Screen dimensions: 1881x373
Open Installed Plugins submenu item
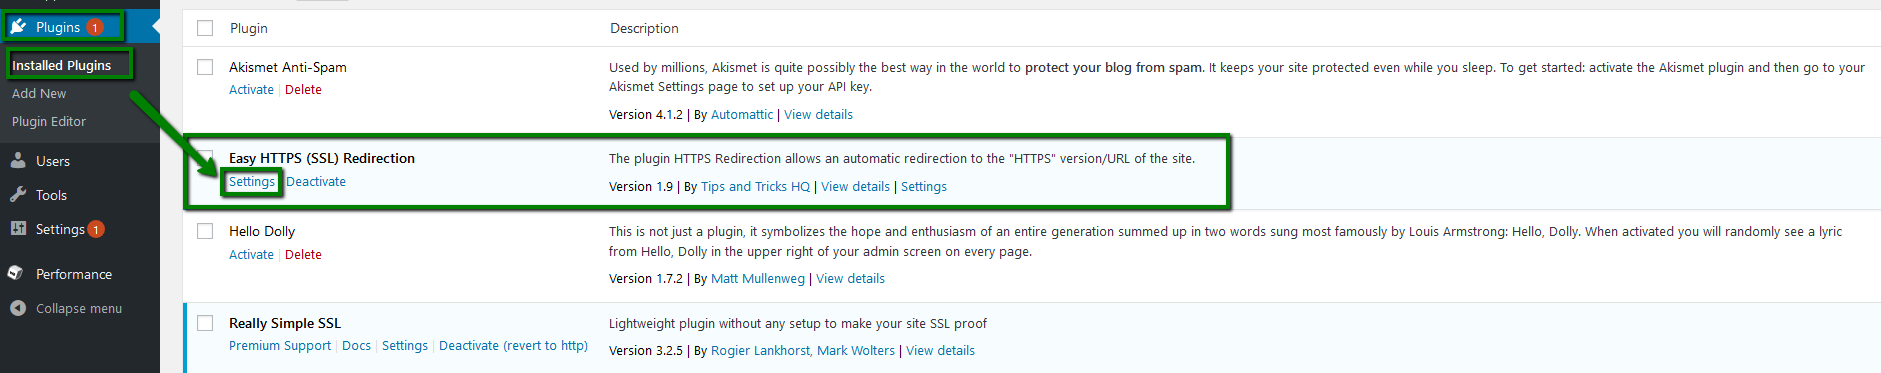(62, 65)
